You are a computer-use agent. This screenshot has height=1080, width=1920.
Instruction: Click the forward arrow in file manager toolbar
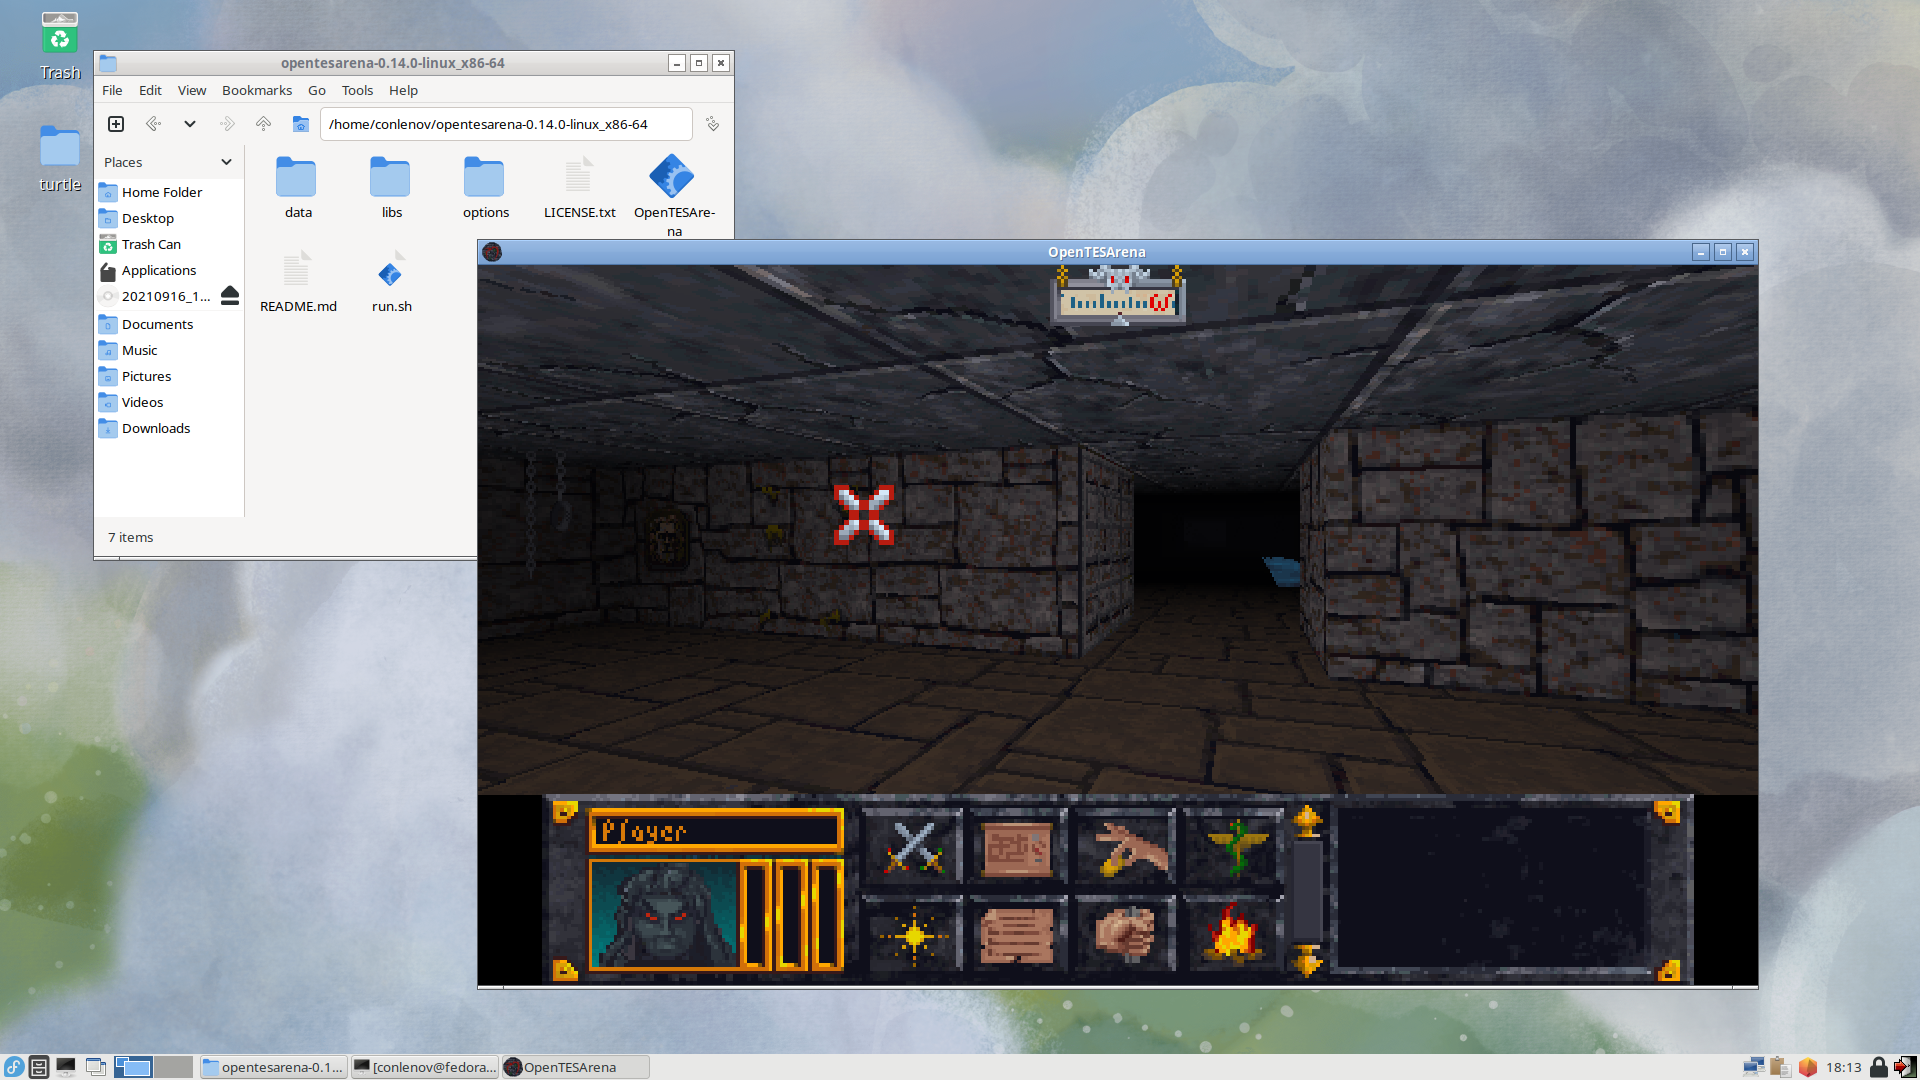(227, 124)
